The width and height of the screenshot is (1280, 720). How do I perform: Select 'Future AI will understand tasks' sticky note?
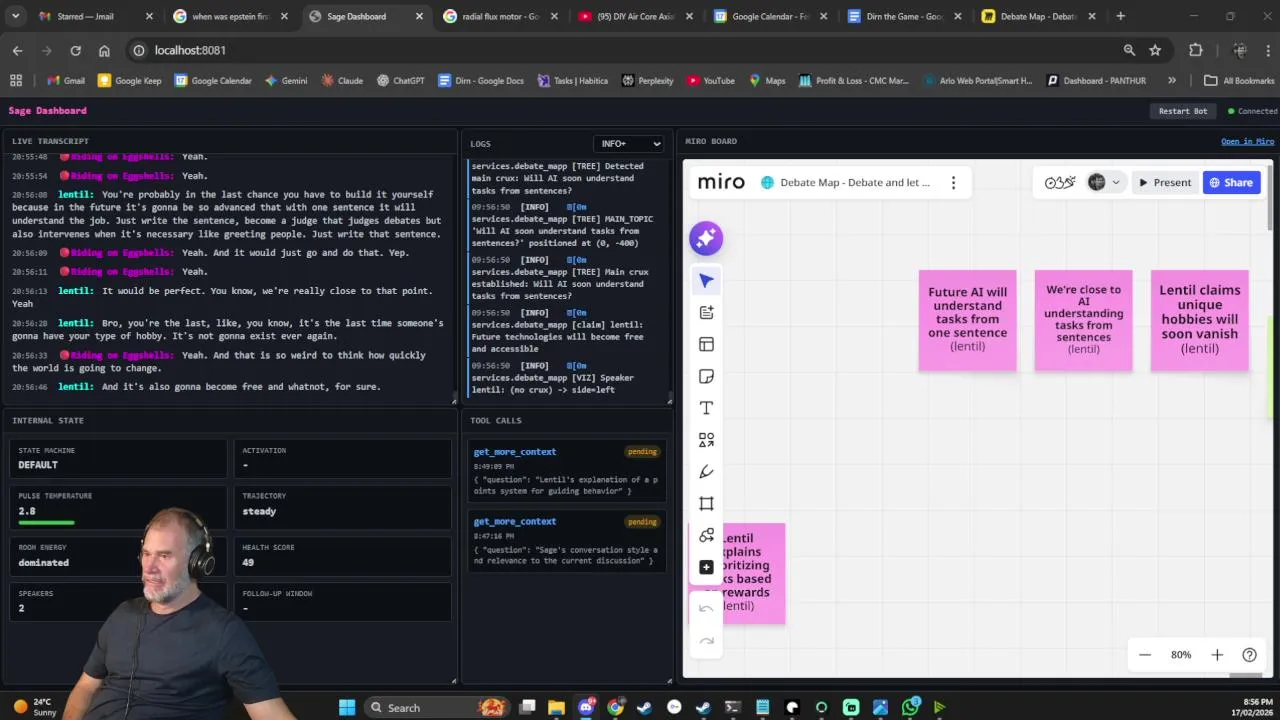point(967,320)
